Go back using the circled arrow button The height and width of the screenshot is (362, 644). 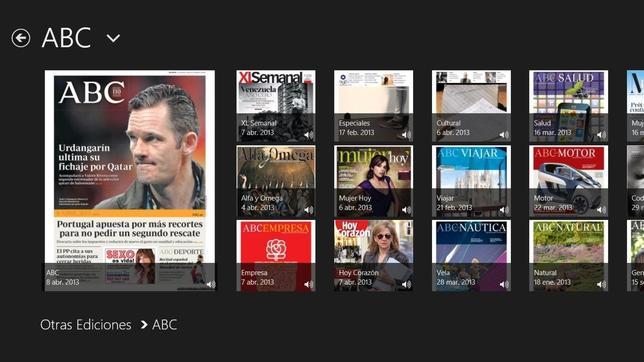21,38
